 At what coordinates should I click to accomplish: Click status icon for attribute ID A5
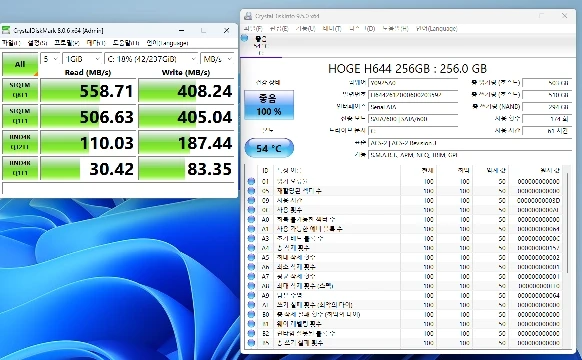coord(251,257)
